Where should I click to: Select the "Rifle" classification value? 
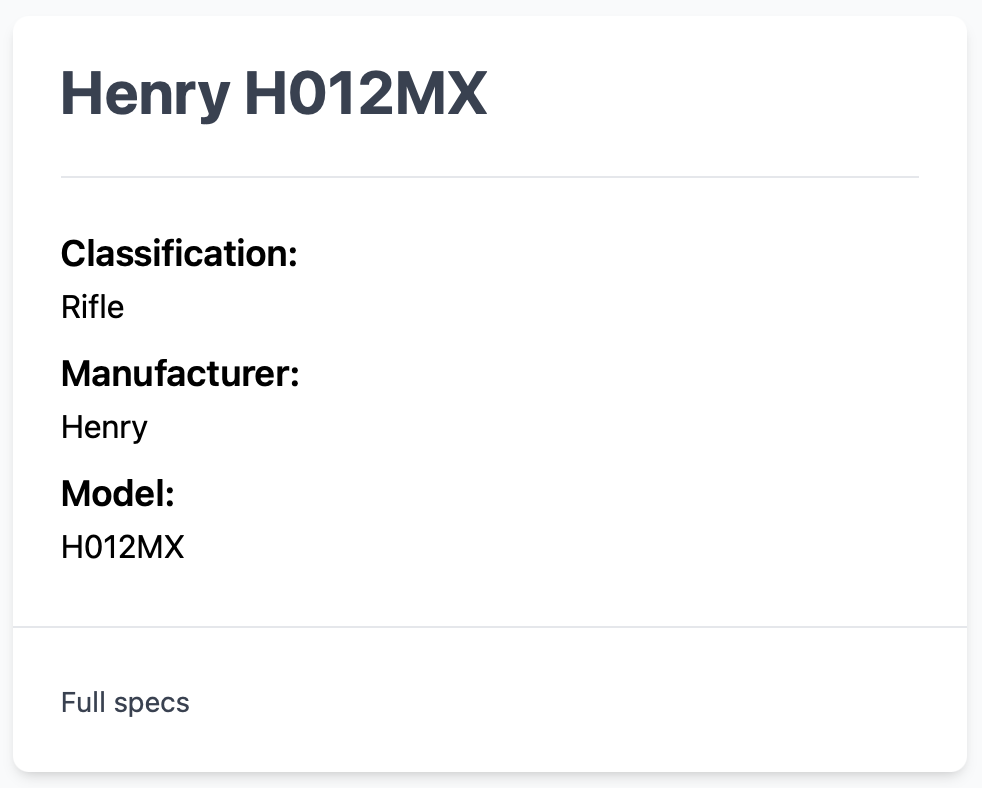pyautogui.click(x=92, y=307)
